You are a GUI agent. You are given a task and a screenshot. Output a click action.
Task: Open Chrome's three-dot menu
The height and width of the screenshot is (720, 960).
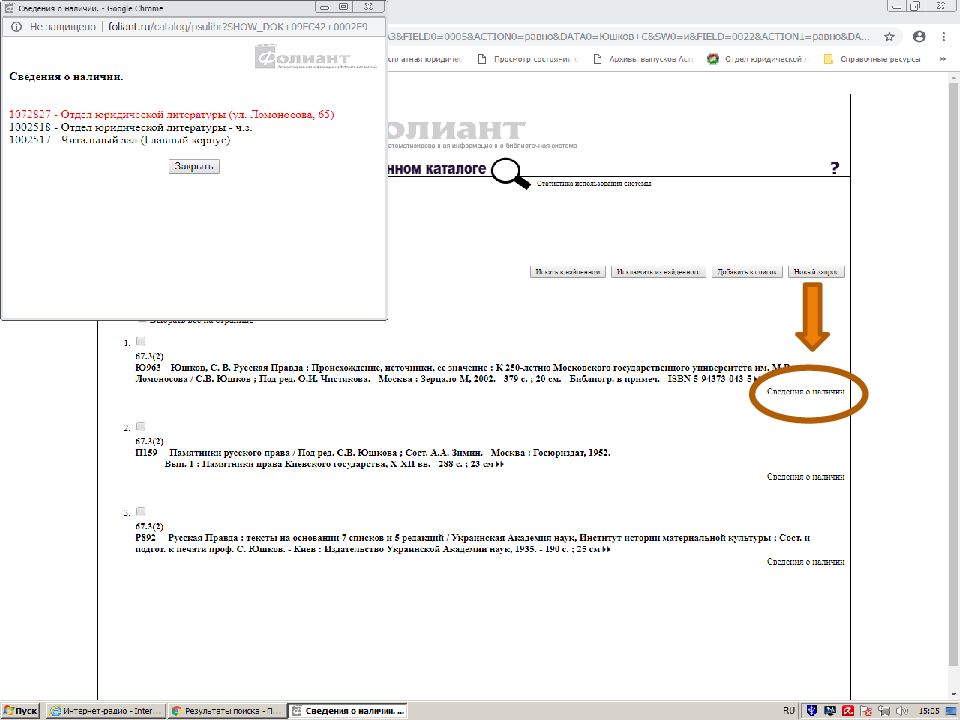(x=945, y=36)
